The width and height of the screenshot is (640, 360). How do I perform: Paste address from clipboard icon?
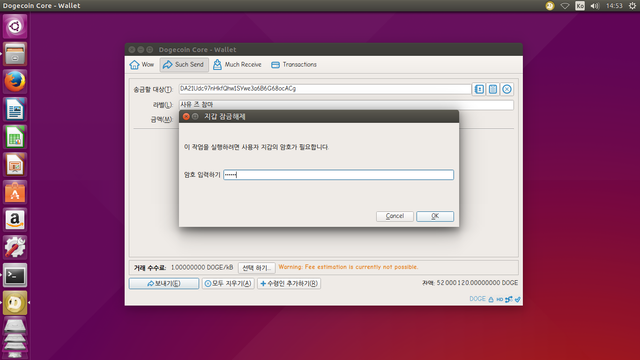tap(493, 89)
